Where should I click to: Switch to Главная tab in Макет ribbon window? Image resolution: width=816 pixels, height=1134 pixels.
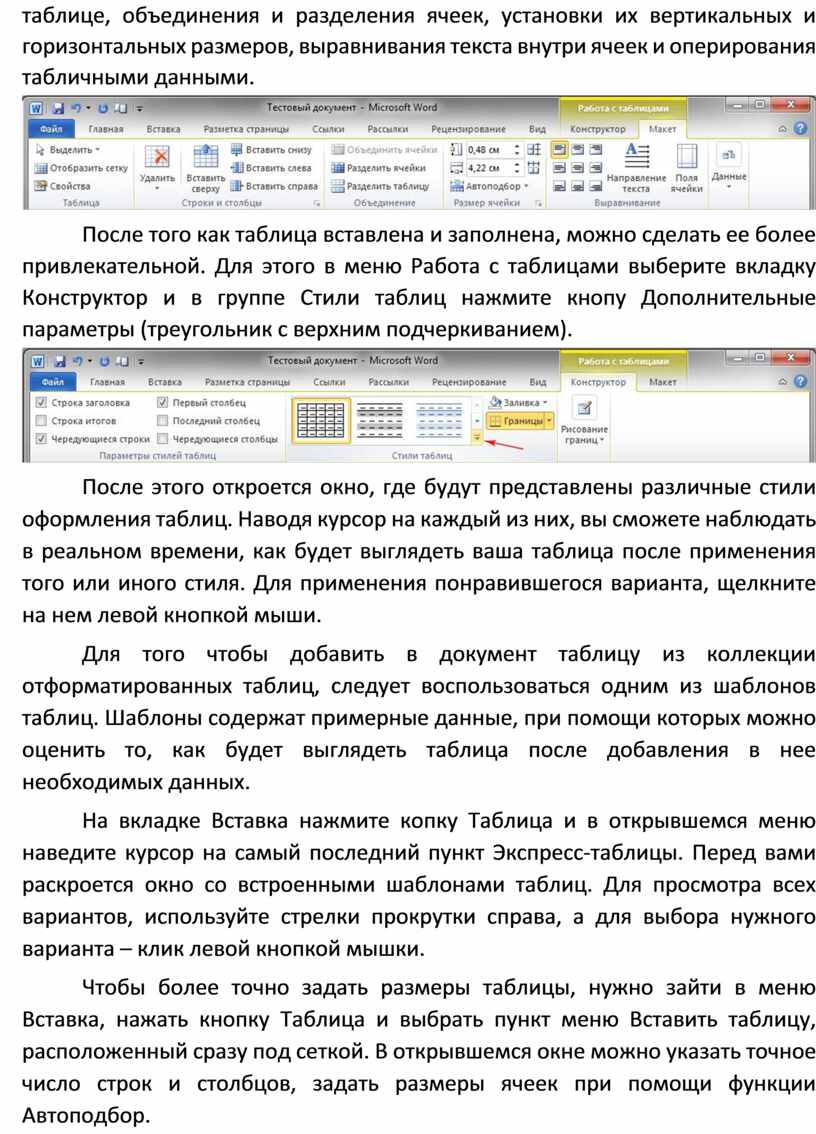click(x=106, y=129)
